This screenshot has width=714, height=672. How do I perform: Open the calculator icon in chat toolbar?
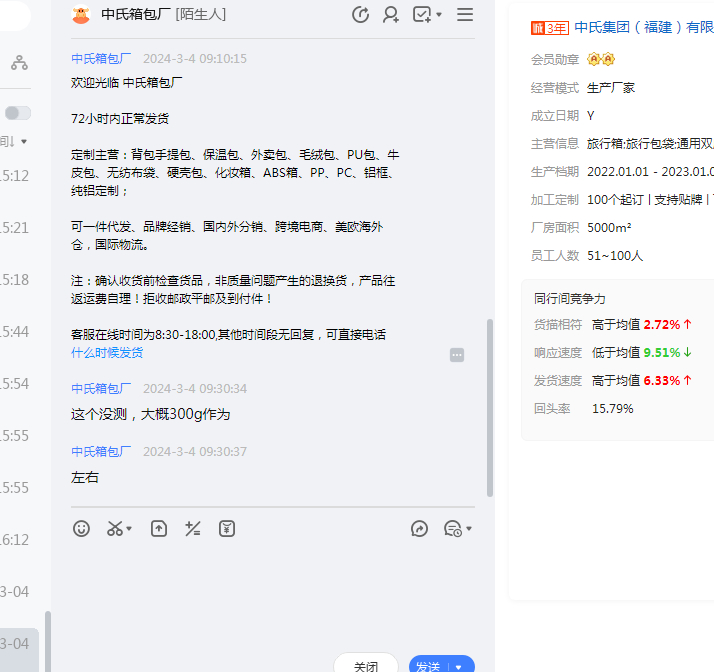pos(193,529)
